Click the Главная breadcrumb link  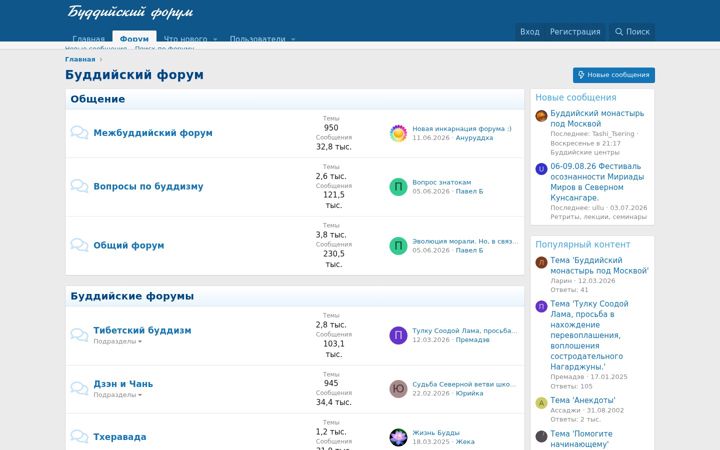[80, 59]
